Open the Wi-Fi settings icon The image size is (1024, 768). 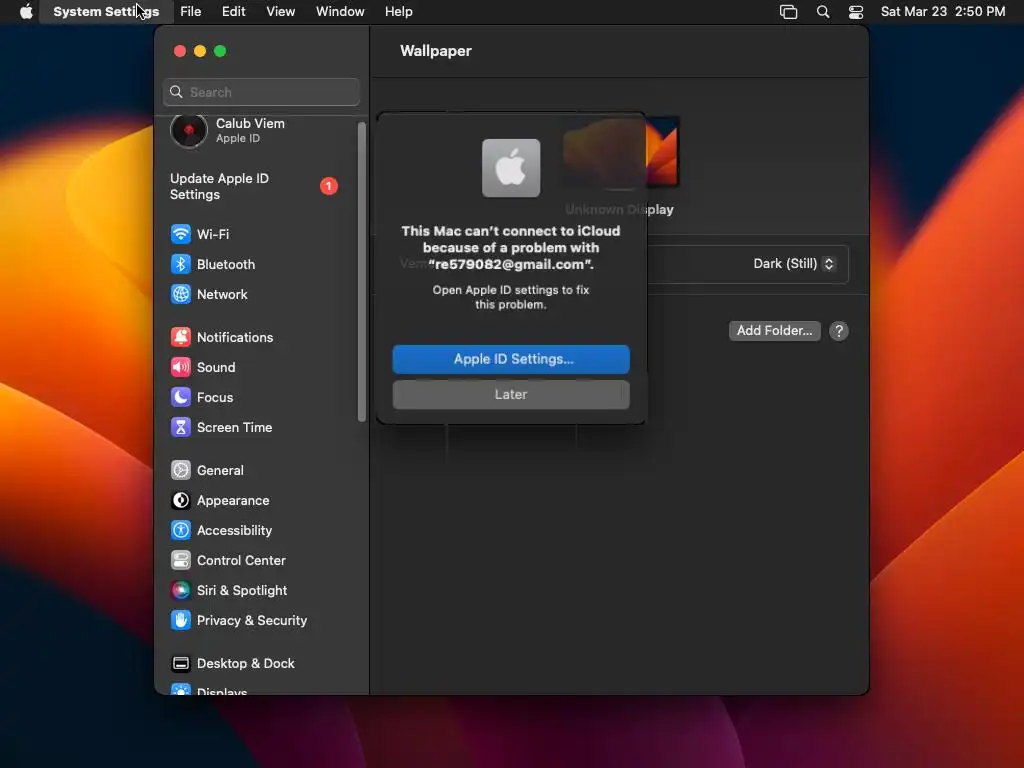pyautogui.click(x=181, y=234)
